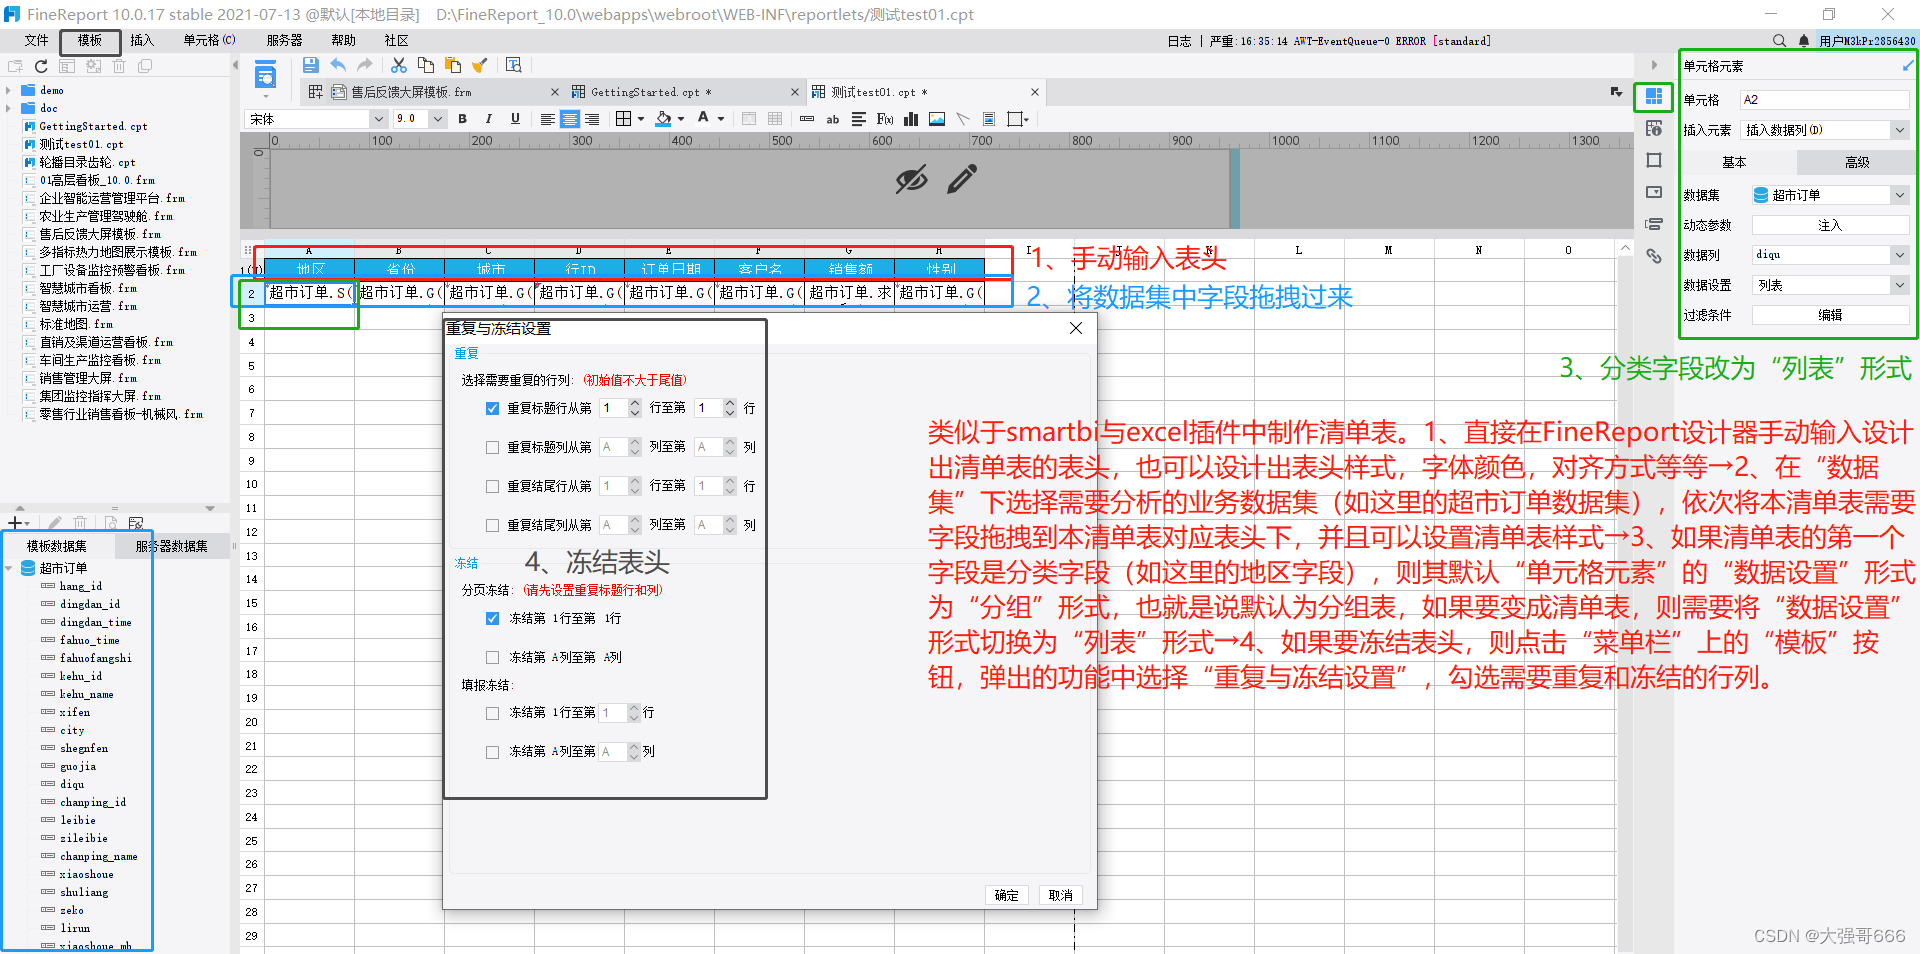Open the 模板 menu

click(90, 40)
